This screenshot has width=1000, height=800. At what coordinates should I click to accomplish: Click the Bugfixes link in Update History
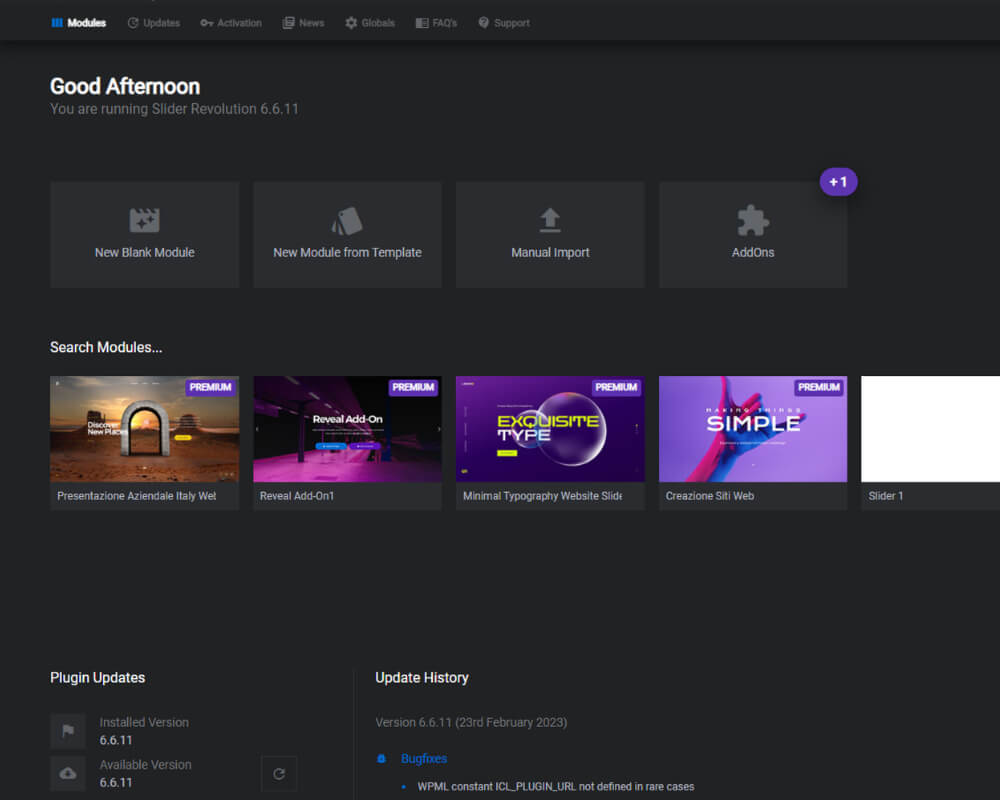click(x=424, y=759)
